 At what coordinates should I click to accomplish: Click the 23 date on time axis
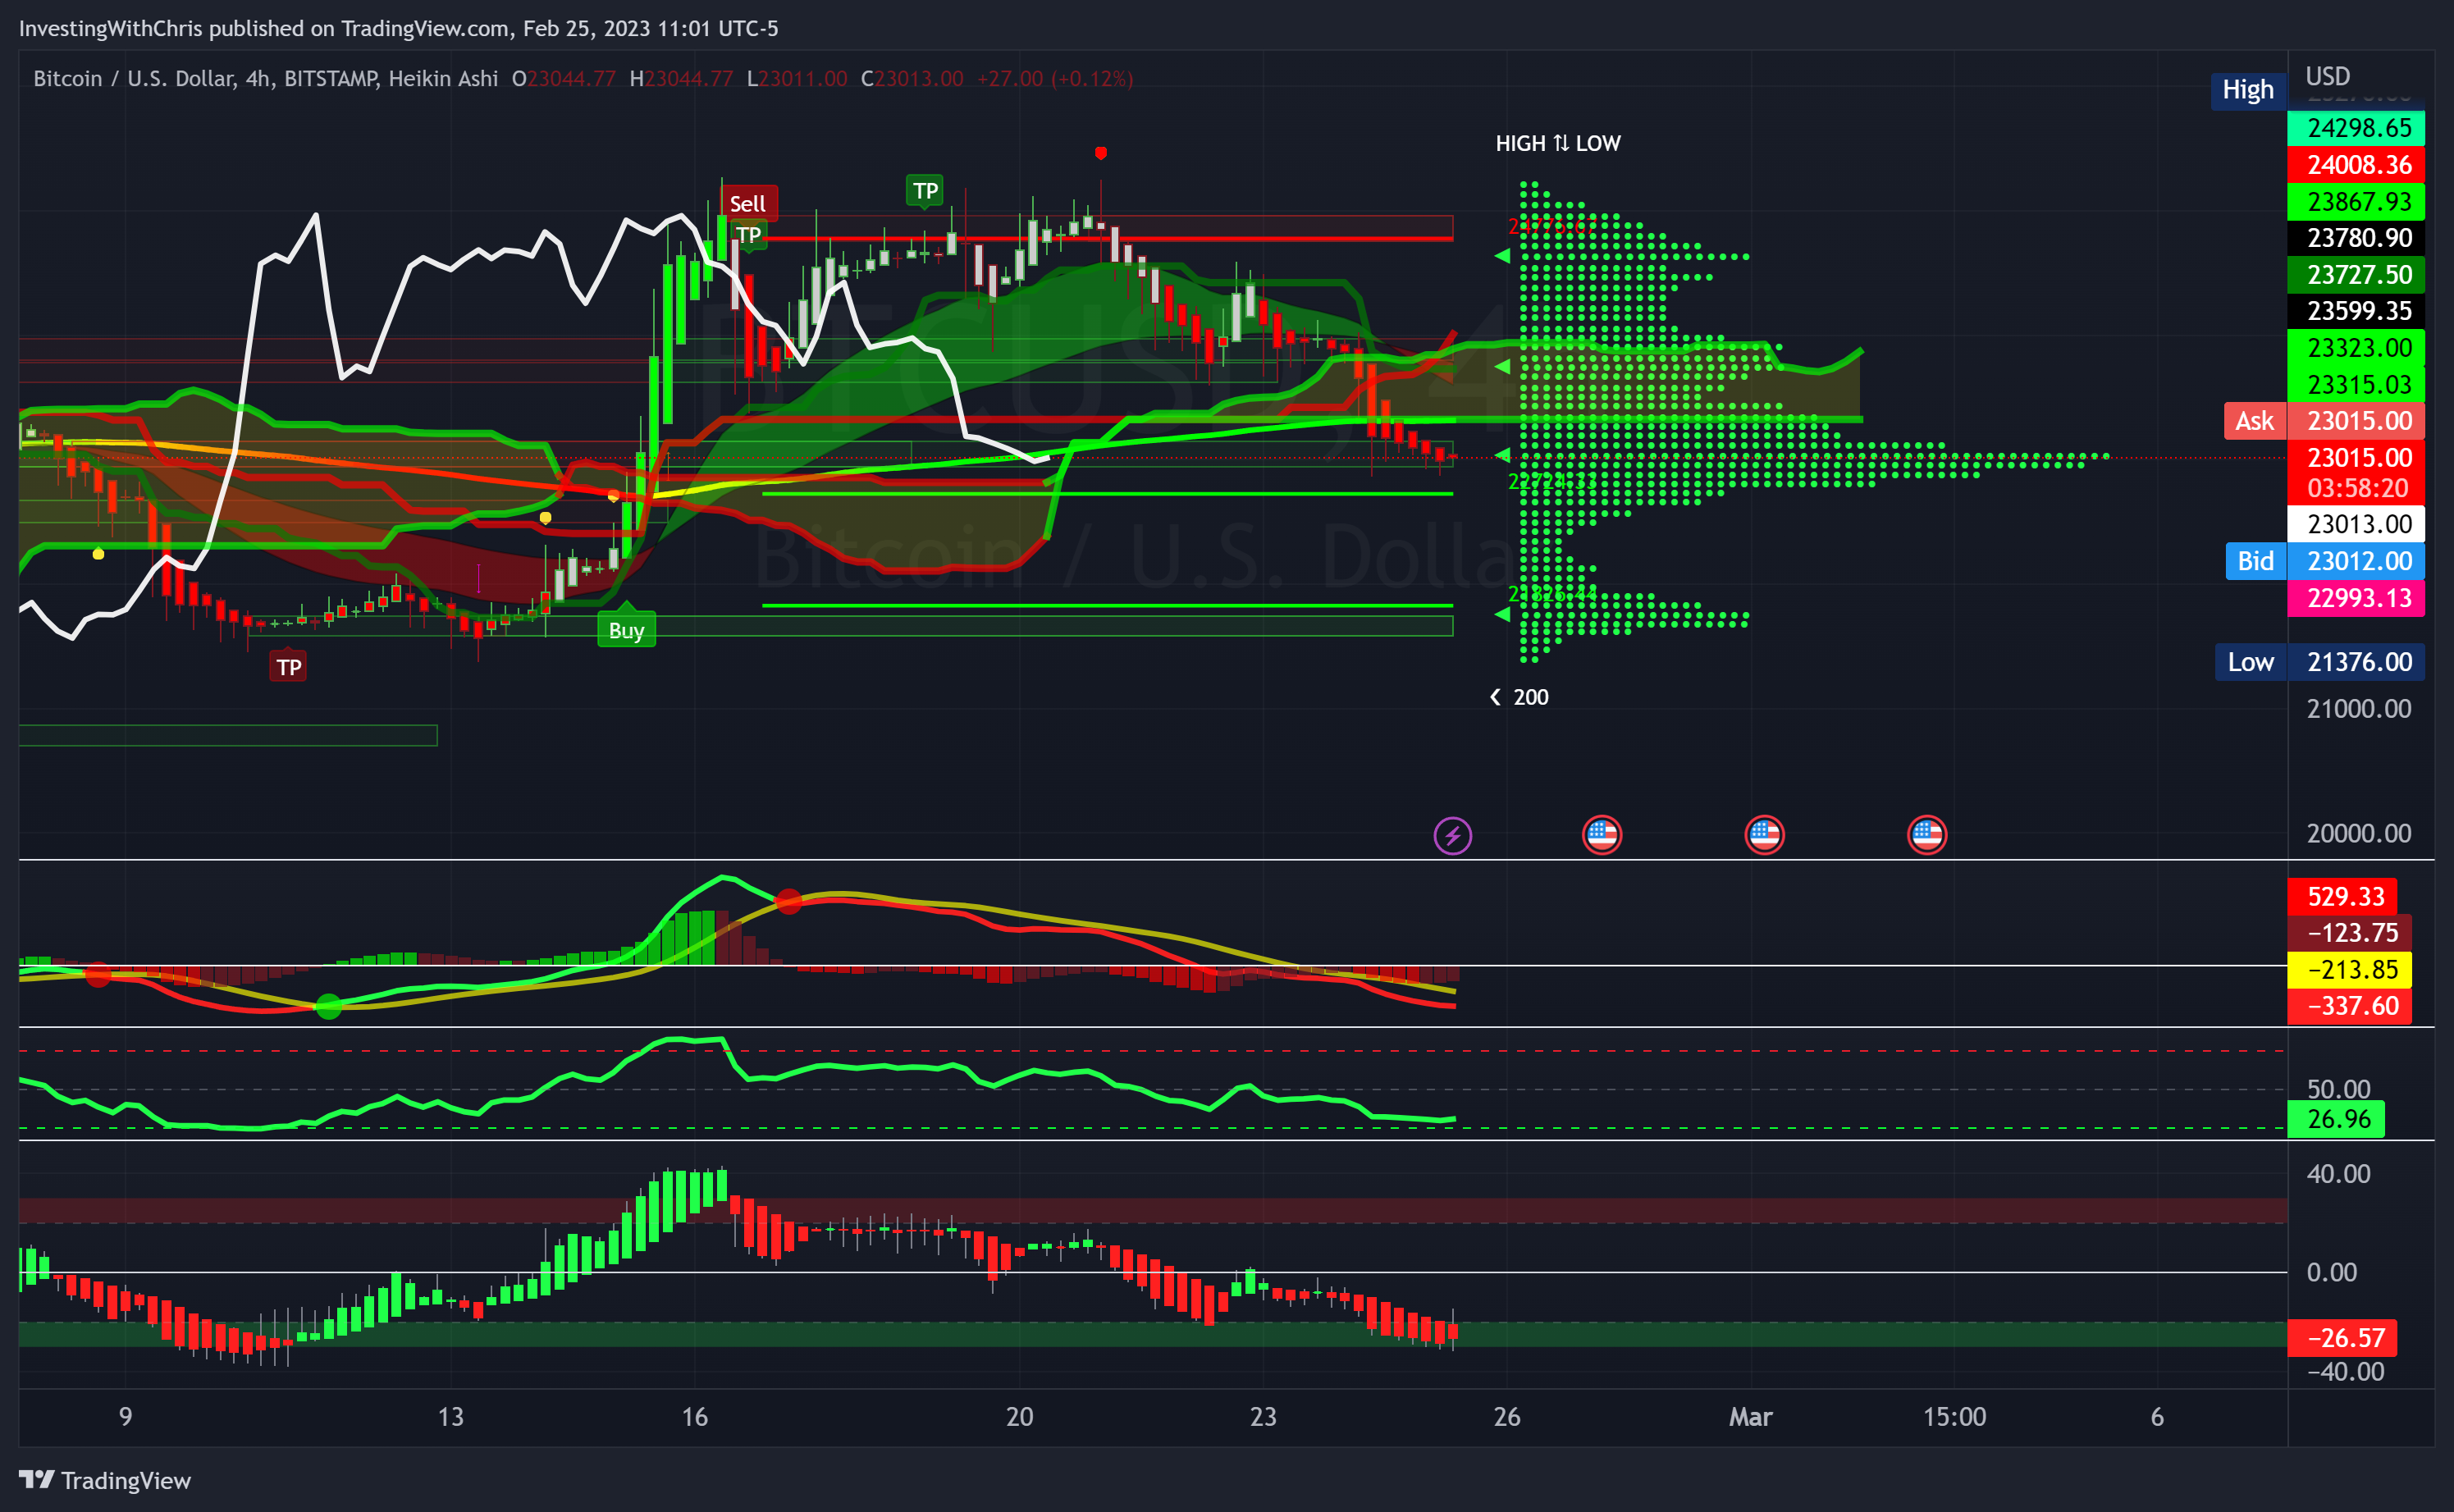1263,1417
